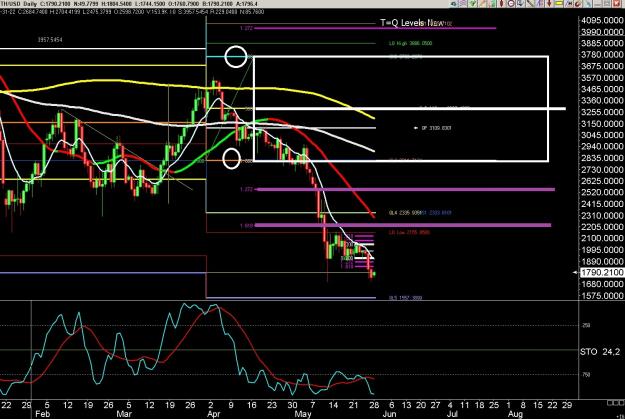Screen dimensions: 625x419
Task: Click the DP 3139 pivot label
Action: tap(436, 128)
